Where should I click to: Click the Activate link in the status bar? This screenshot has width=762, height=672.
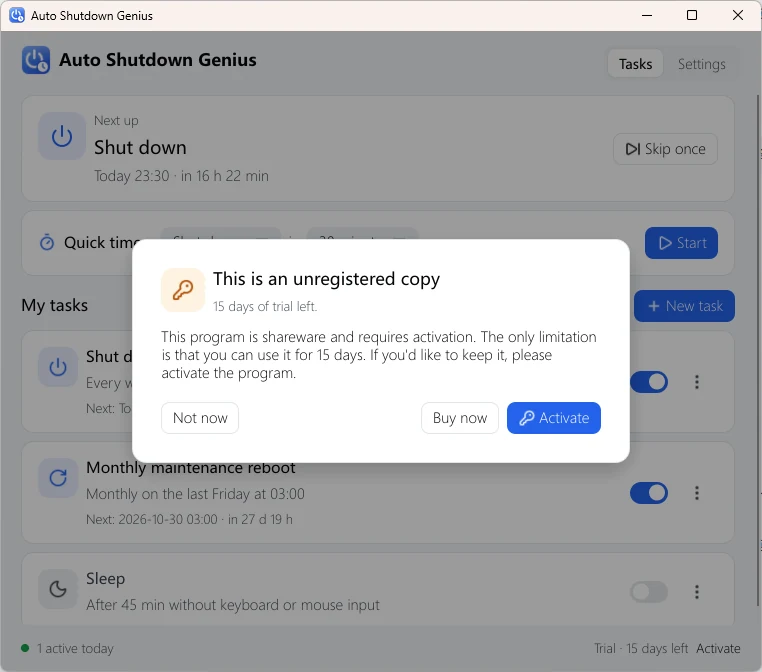718,648
